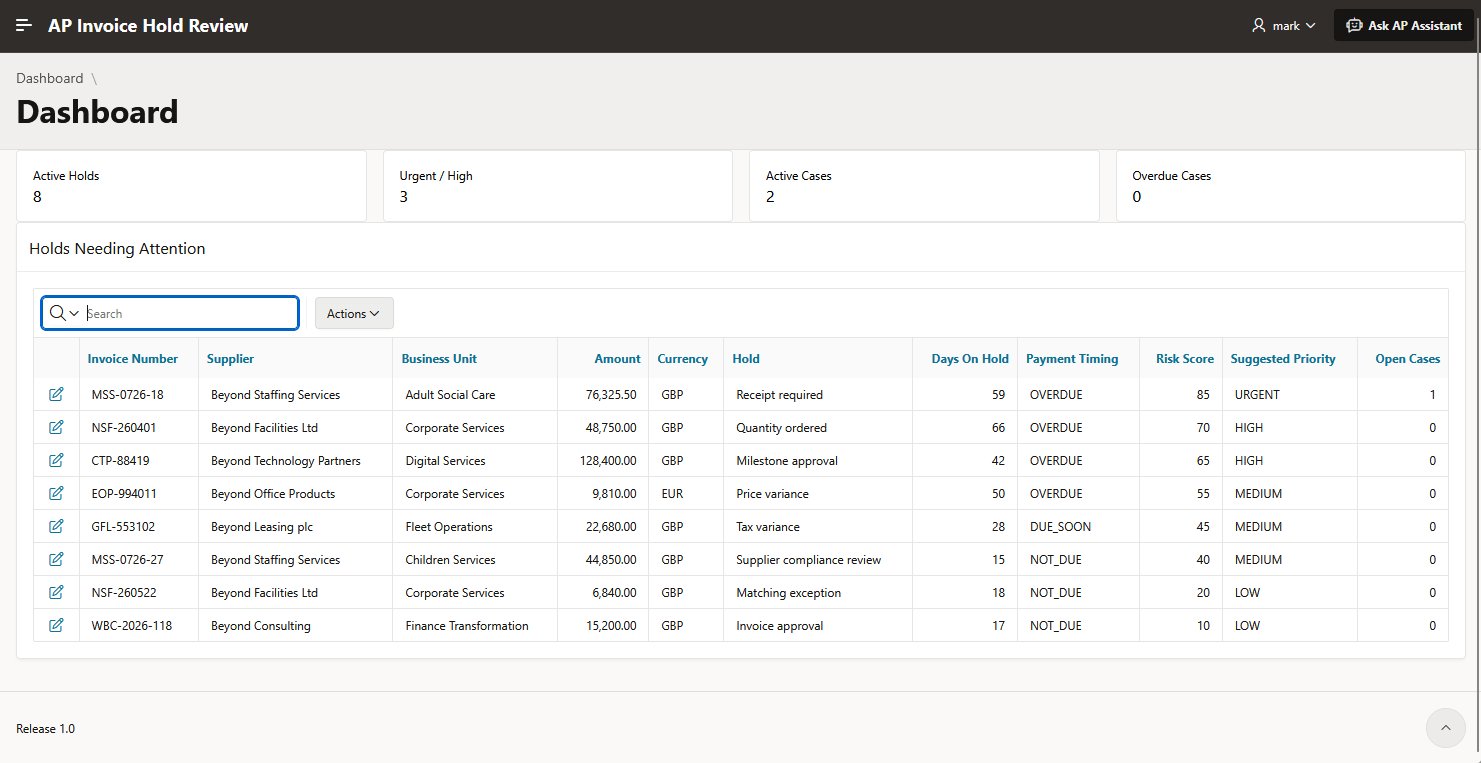Image resolution: width=1481 pixels, height=763 pixels.
Task: Click the Ask AP Assistant button
Action: coord(1404,26)
